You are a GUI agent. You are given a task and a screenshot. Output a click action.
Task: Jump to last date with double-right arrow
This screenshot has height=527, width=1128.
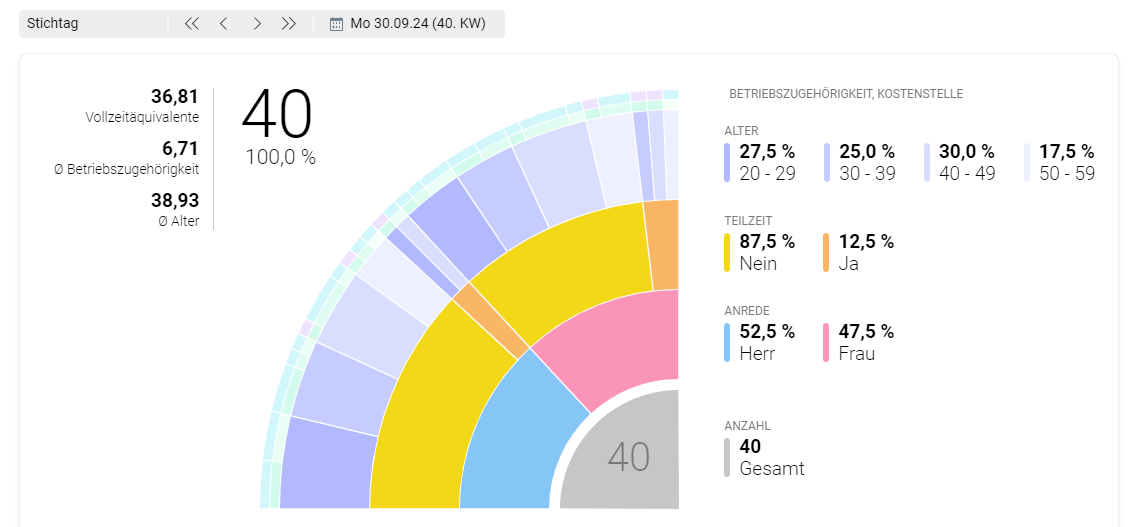(289, 24)
